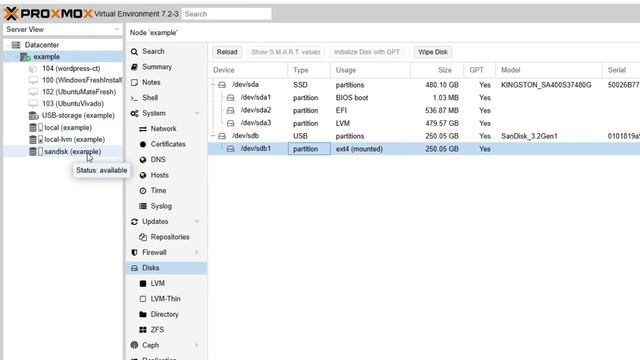Sort by the Device column header
Image resolution: width=640 pixels, height=360 pixels.
click(x=248, y=70)
